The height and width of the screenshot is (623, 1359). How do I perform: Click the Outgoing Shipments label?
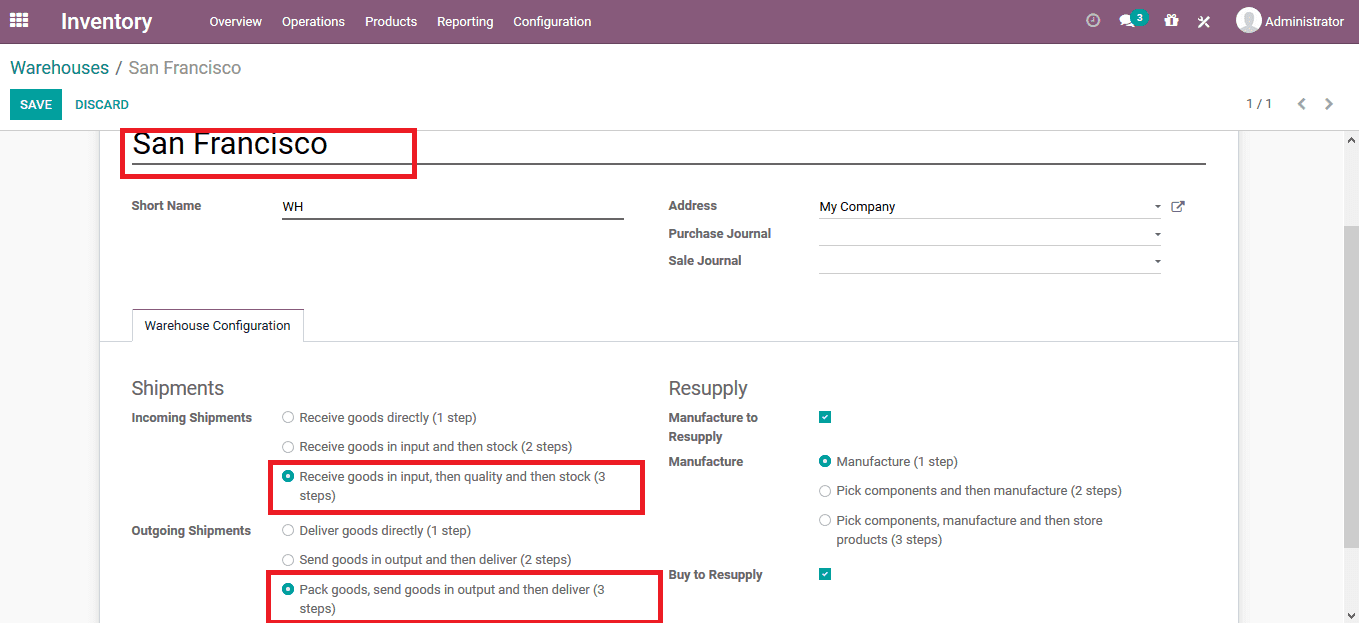[x=191, y=531]
